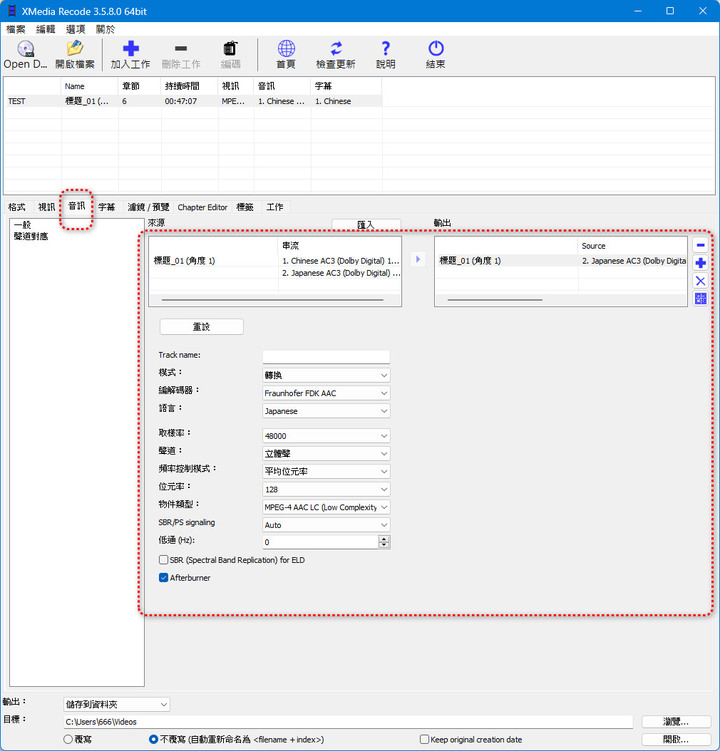Select 2. Japanese AC3 source stream
Viewport: 720px width, 751px height.
coord(340,273)
